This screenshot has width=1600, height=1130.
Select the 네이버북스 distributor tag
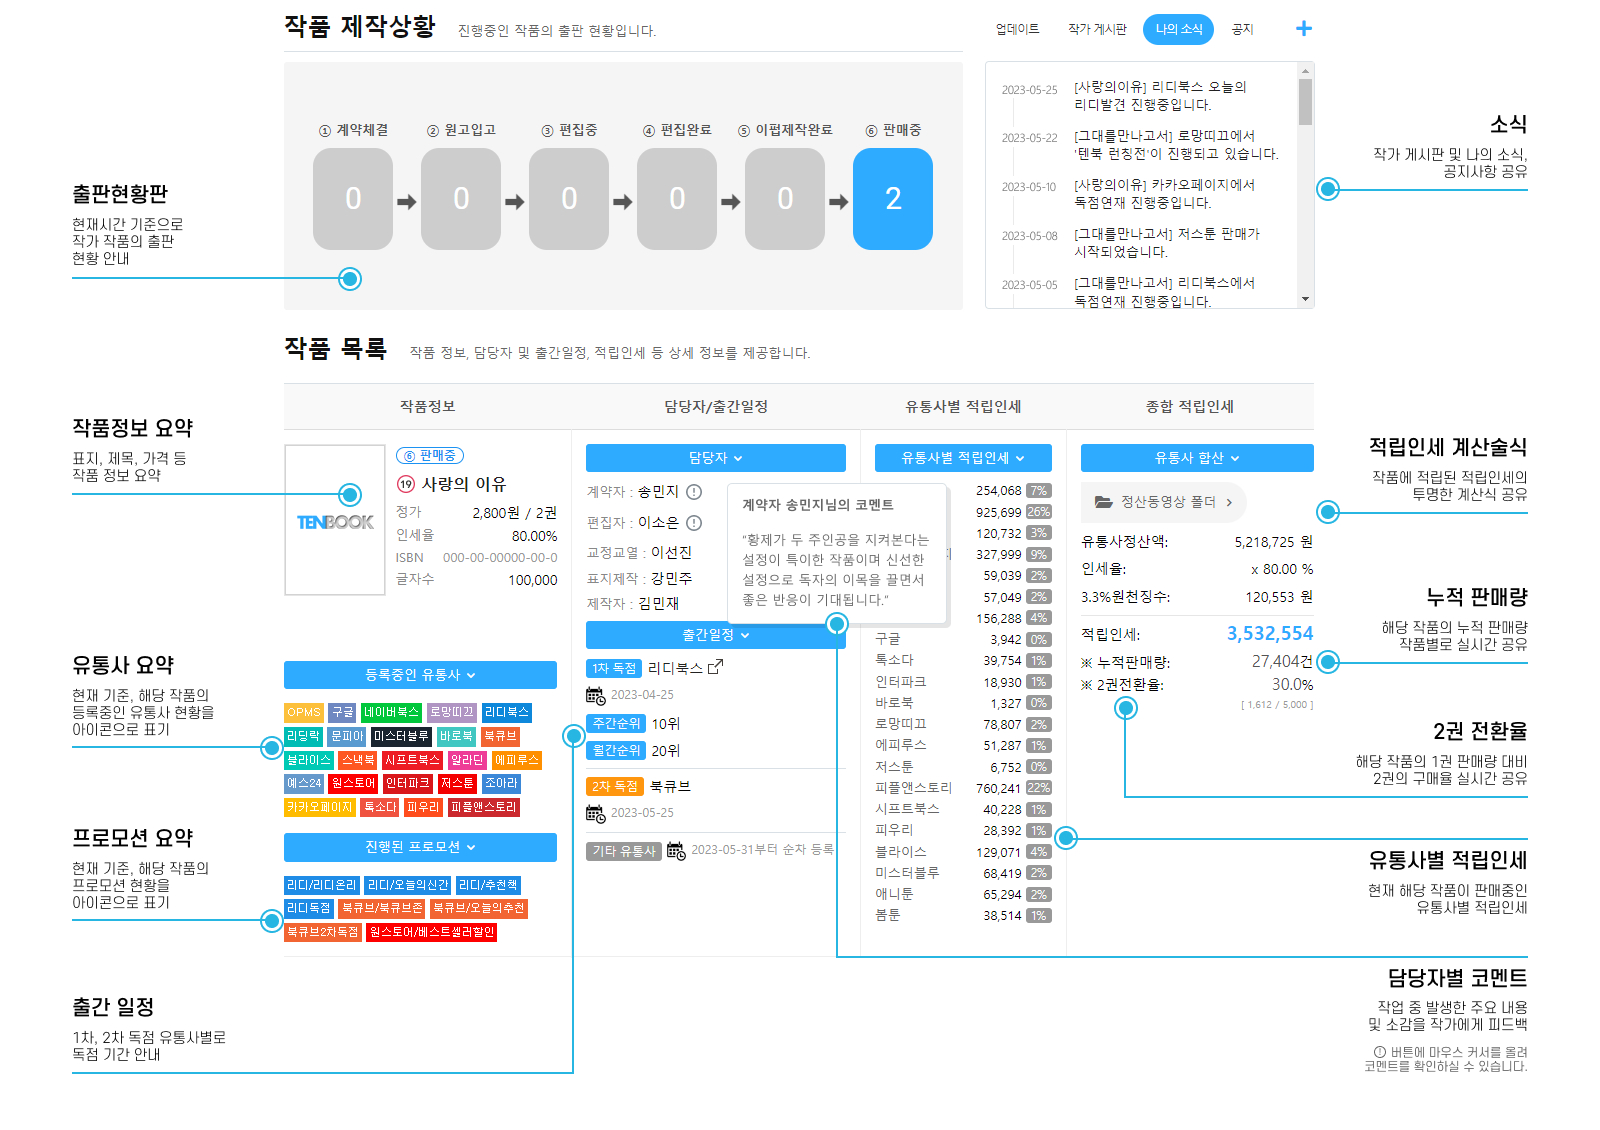[x=391, y=713]
